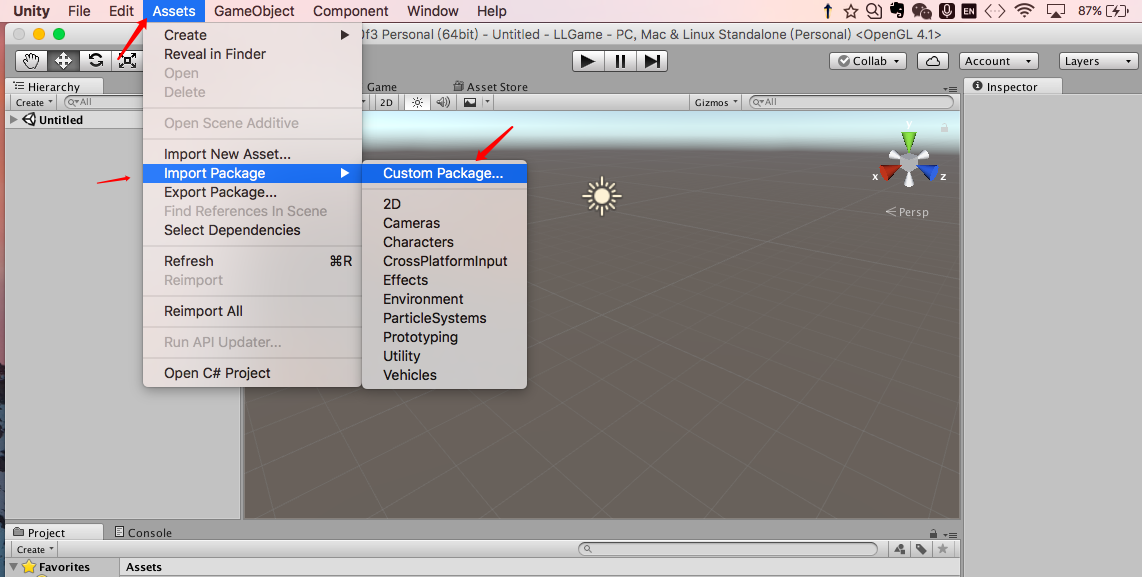Screen dimensions: 1142x577
Task: Open the cloud Services button
Action: click(932, 61)
